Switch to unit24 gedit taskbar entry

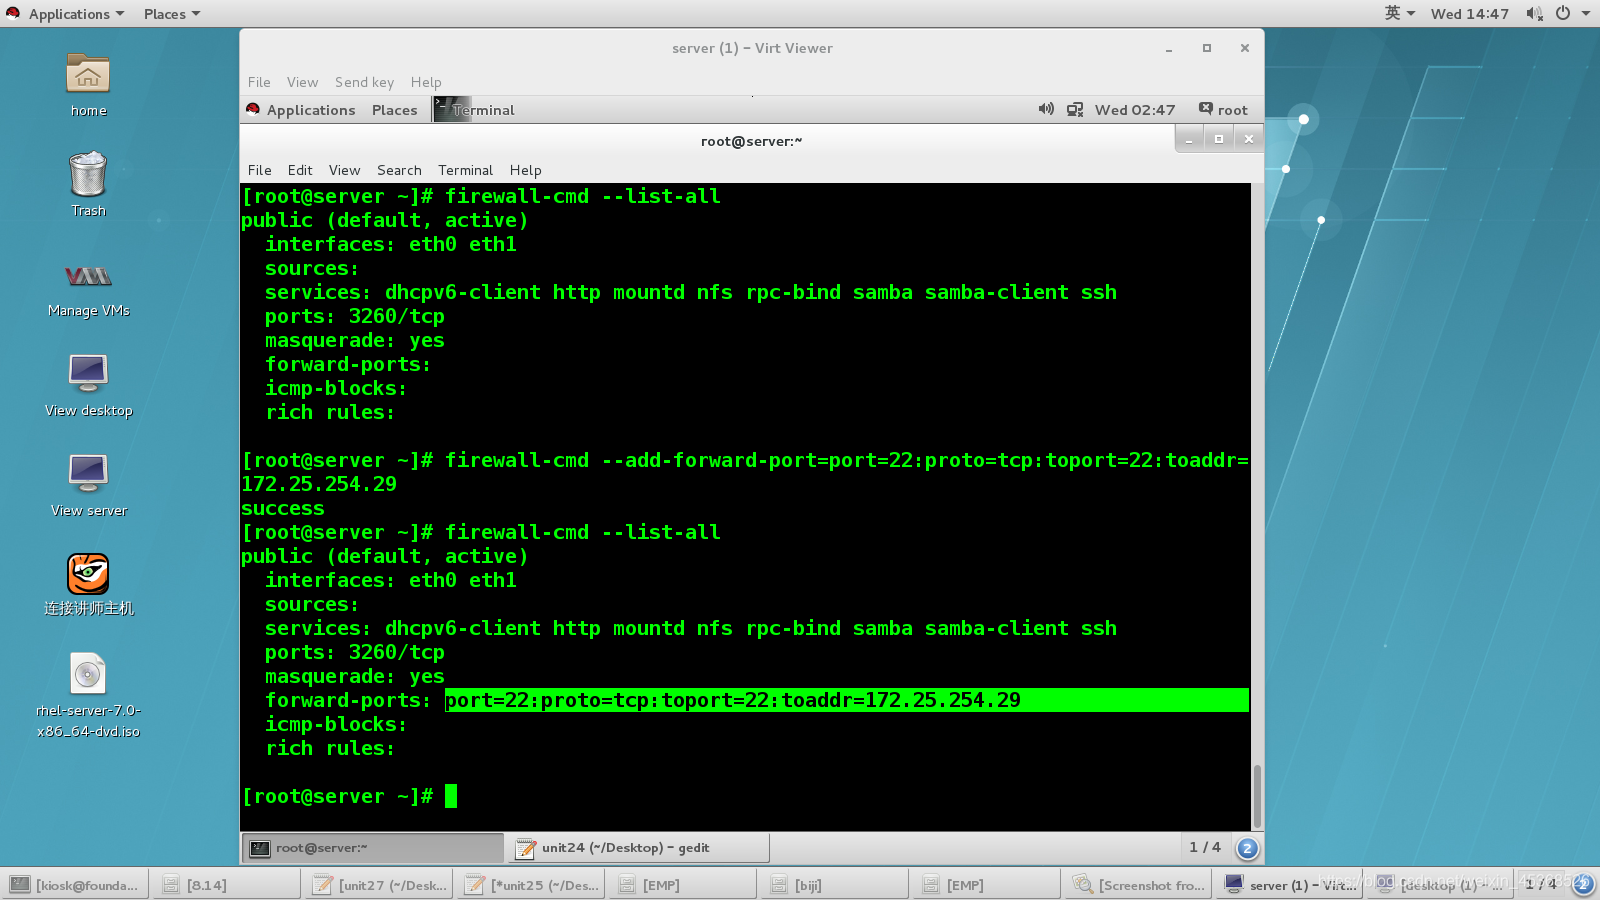point(638,848)
